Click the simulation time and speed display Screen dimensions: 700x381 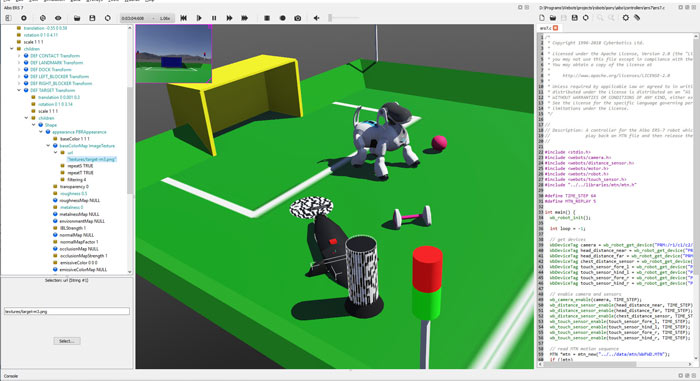147,18
